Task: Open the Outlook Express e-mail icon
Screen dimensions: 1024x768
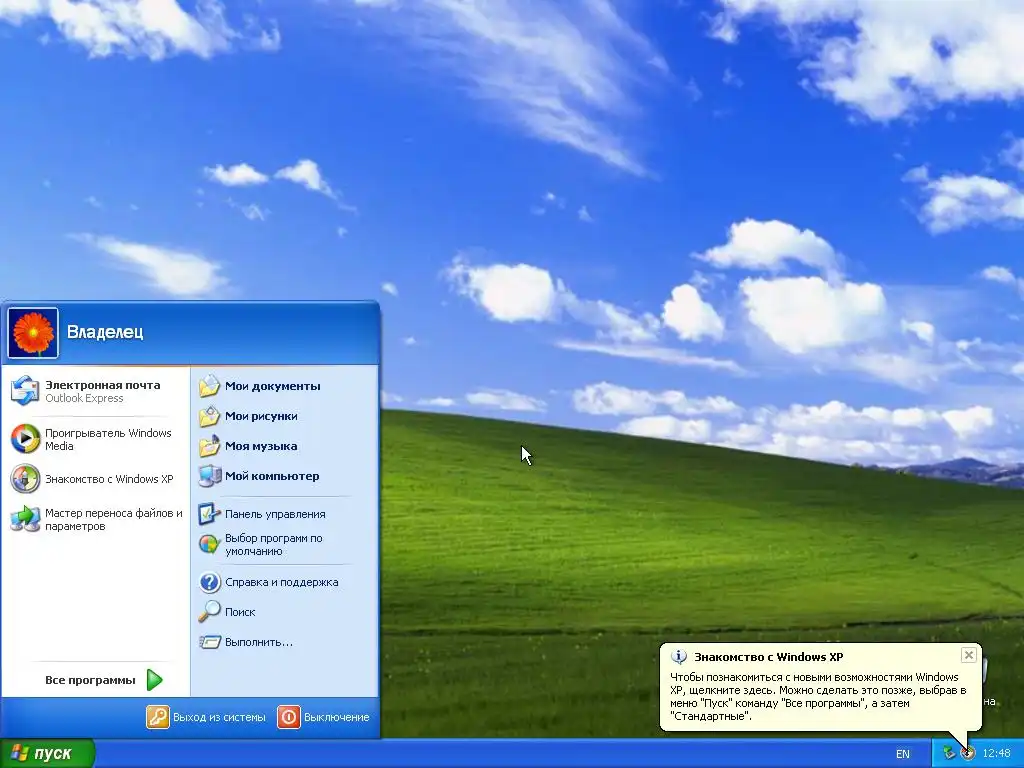Action: click(25, 391)
